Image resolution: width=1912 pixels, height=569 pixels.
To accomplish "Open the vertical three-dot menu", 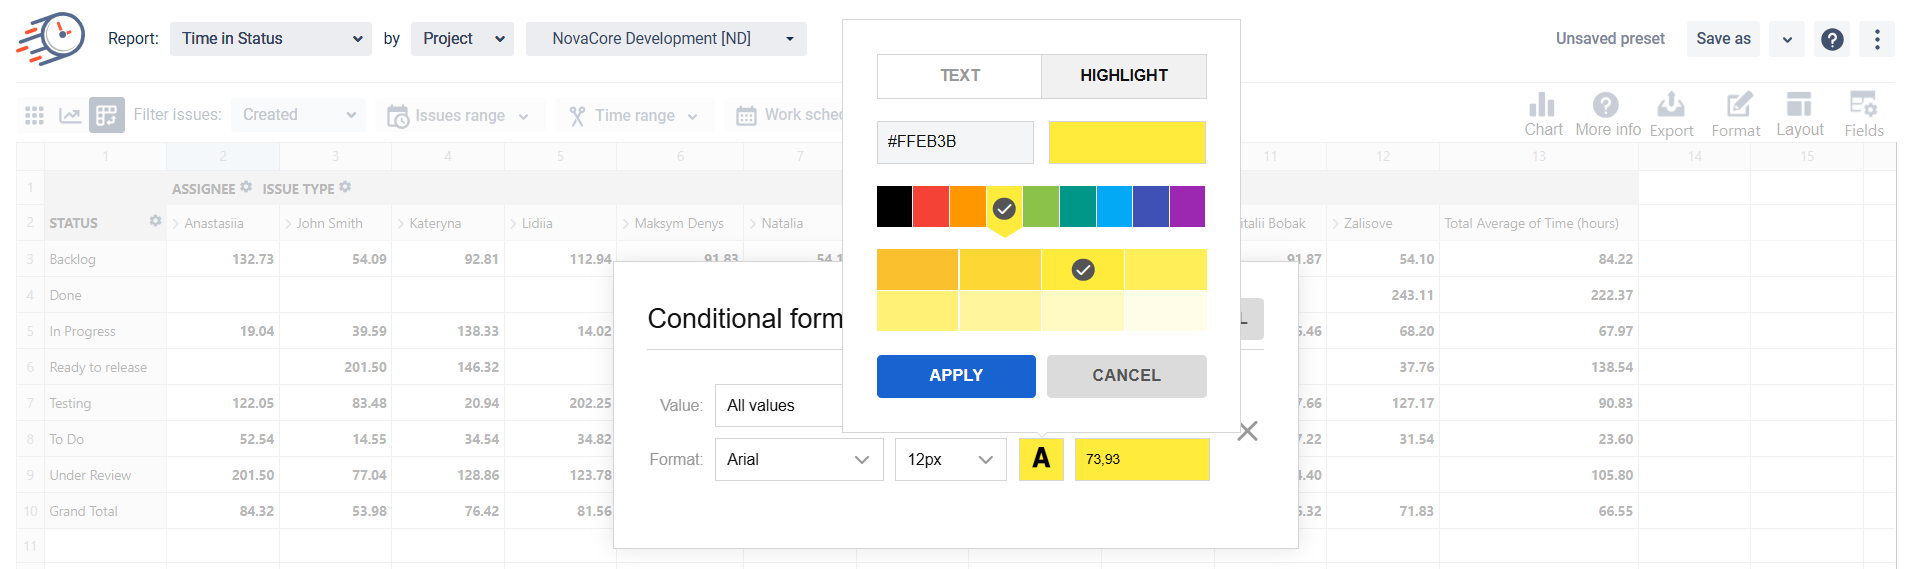I will [x=1877, y=39].
